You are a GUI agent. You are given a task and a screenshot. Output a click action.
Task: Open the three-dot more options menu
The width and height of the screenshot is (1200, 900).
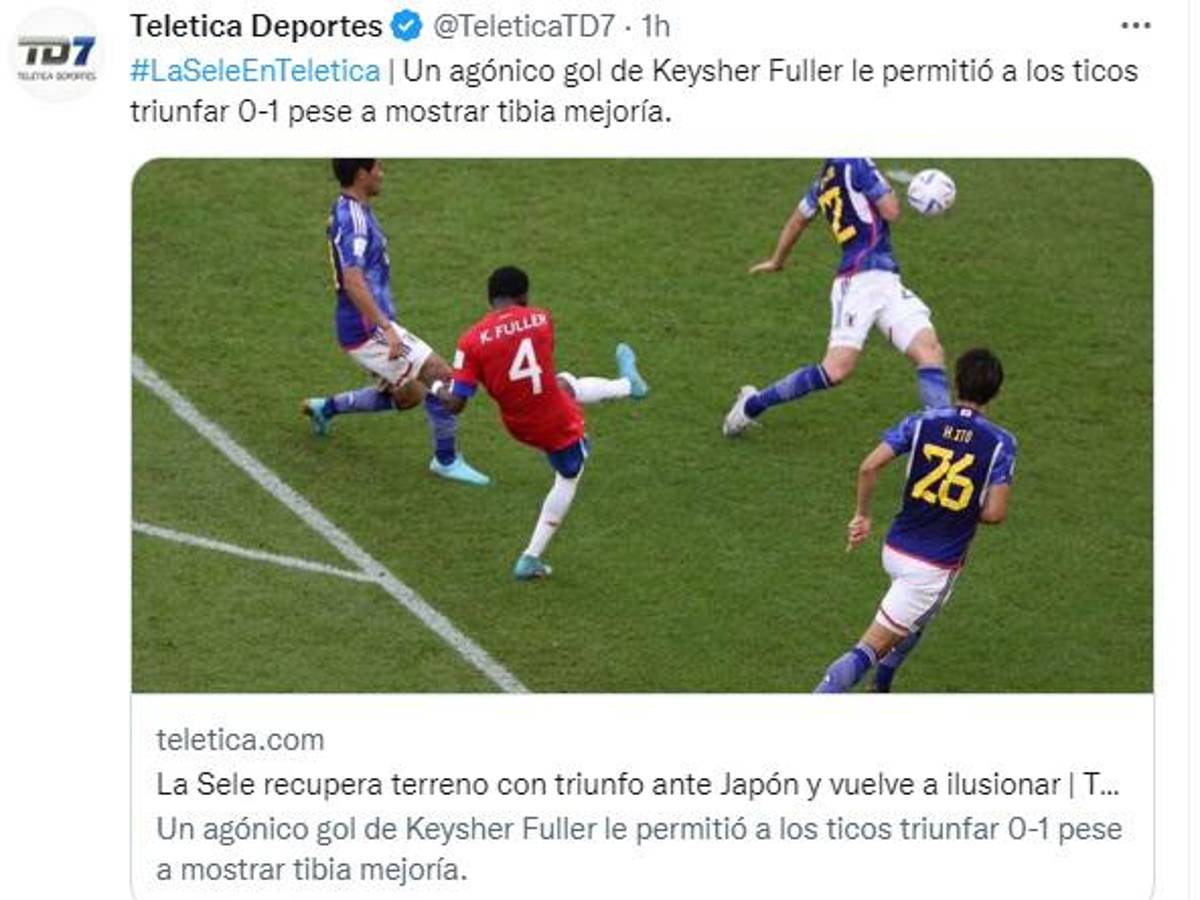[x=1136, y=26]
